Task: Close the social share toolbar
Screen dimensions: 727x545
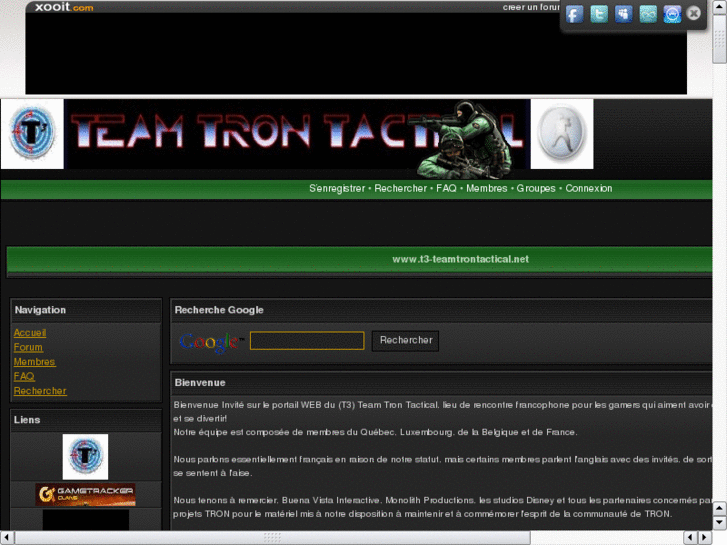Action: click(694, 13)
